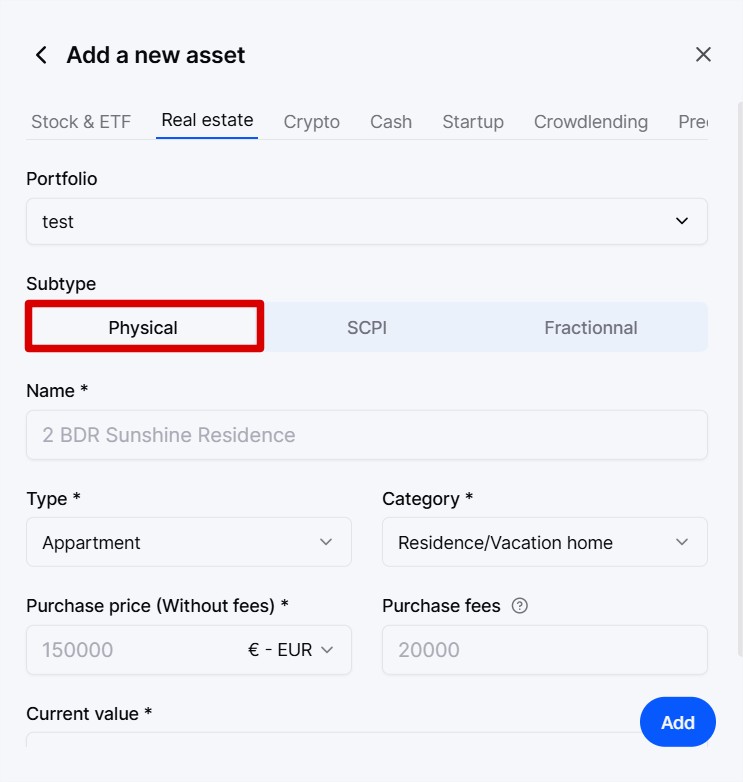Expand the Type dropdown showing Appartment
Screen dimensions: 743x782
pos(188,542)
